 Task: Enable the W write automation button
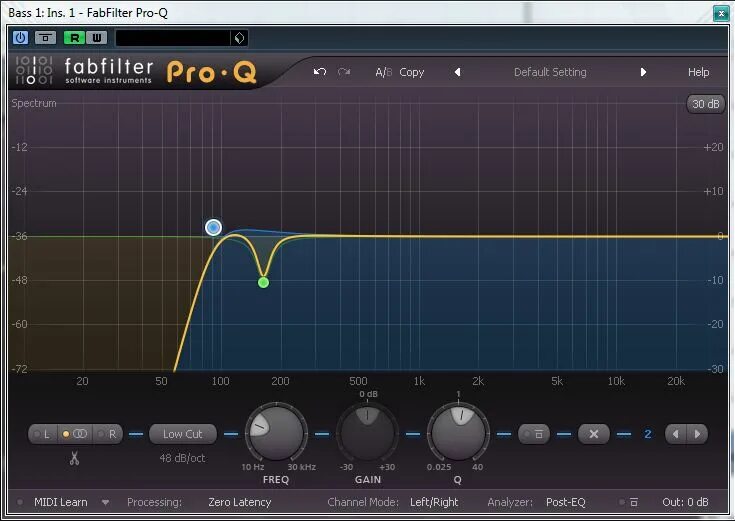pyautogui.click(x=97, y=38)
